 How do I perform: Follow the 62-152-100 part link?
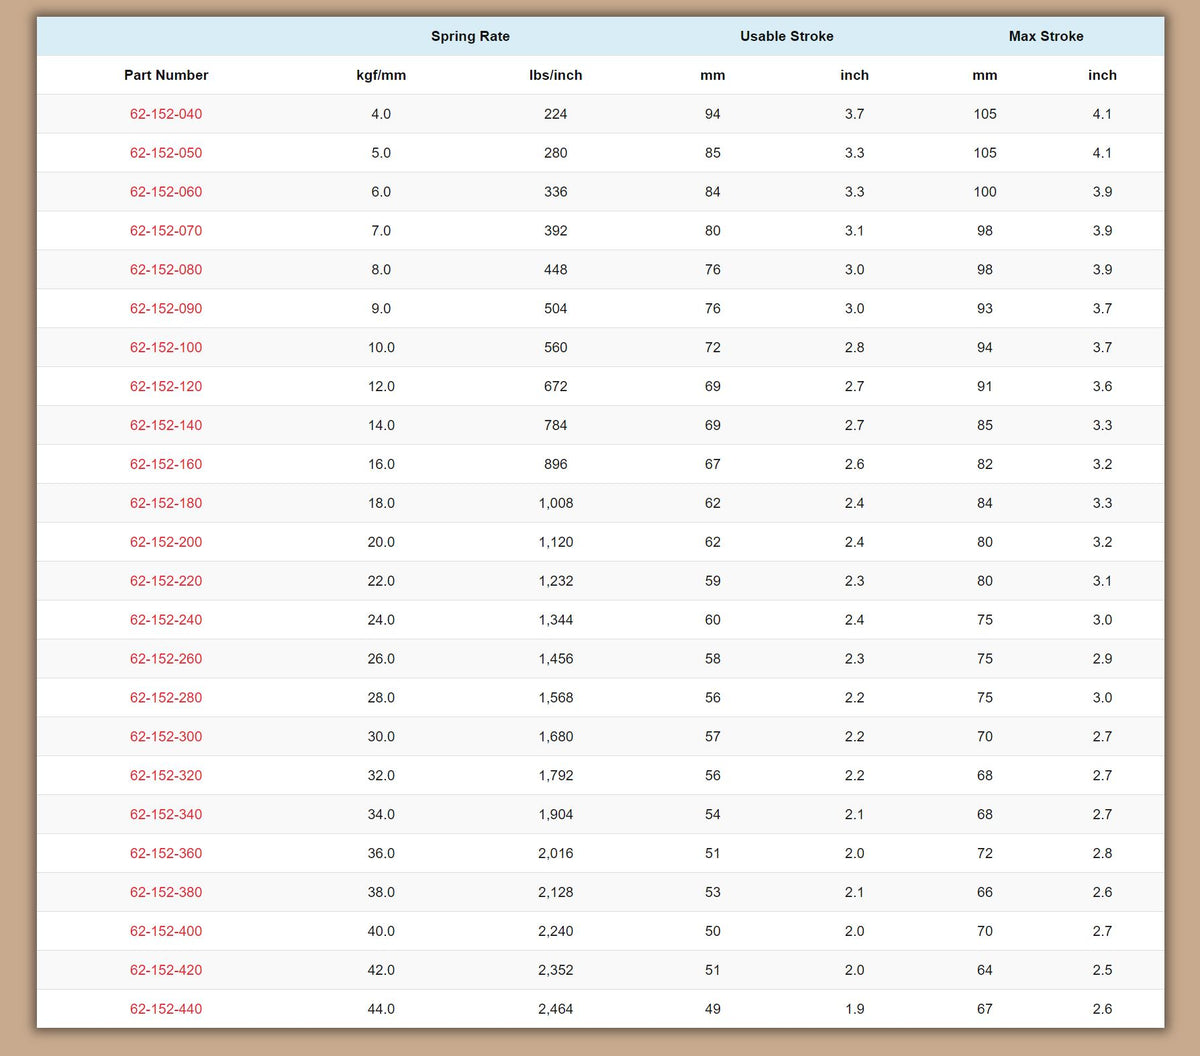[166, 348]
